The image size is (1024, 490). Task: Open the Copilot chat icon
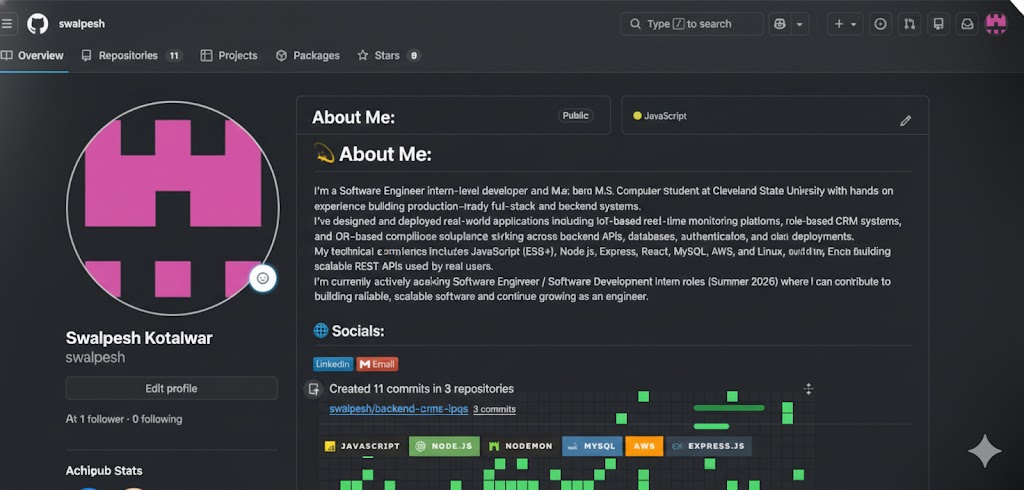tap(779, 24)
